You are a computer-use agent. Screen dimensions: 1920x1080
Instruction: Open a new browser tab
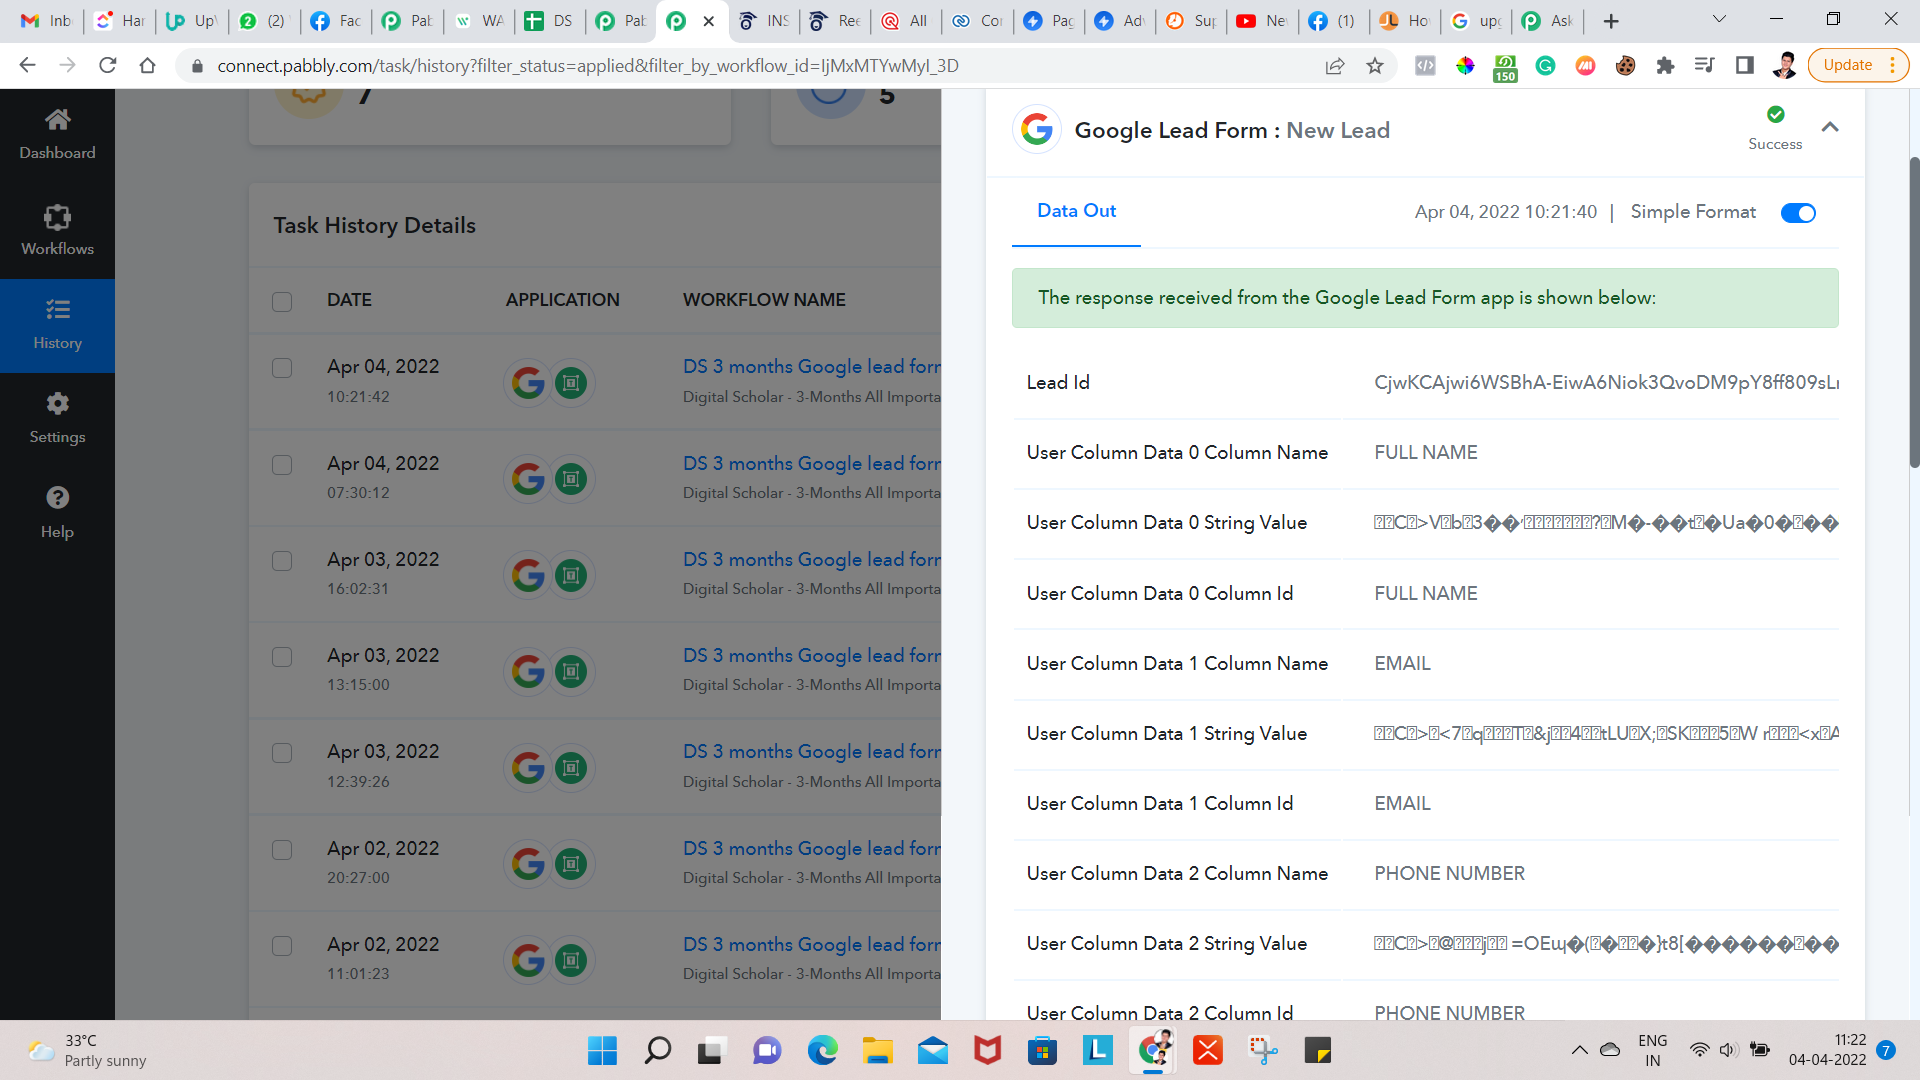1611,21
